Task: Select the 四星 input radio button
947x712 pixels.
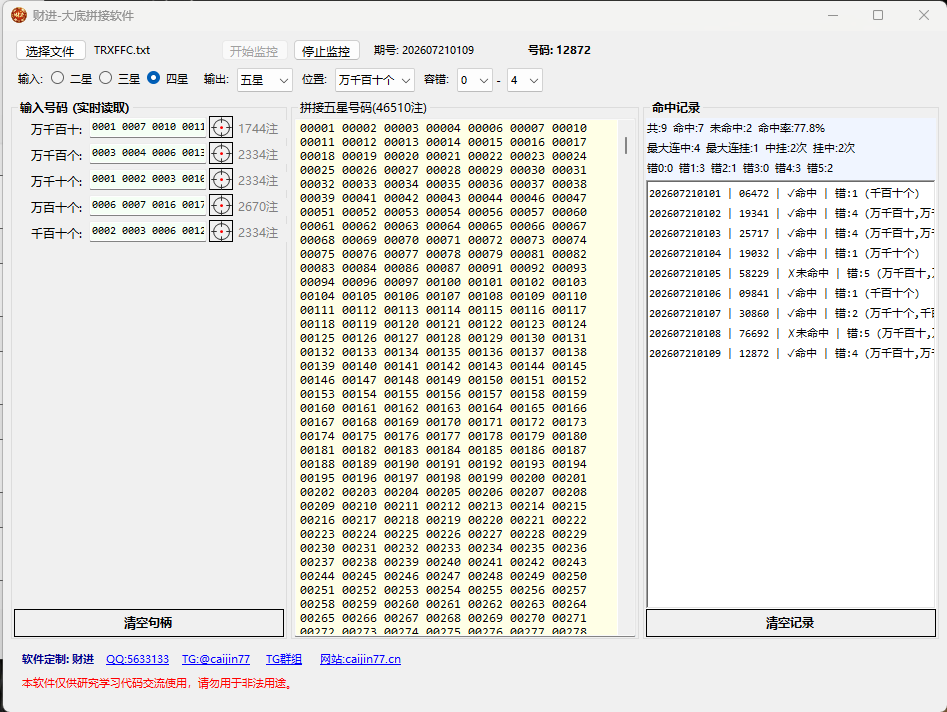Action: pos(154,78)
